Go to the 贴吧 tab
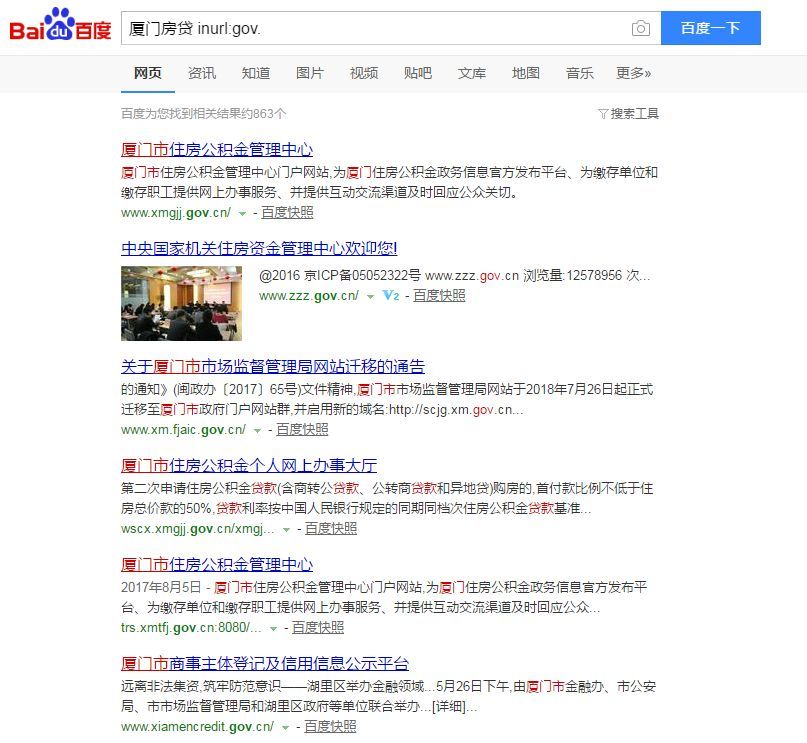 (418, 73)
